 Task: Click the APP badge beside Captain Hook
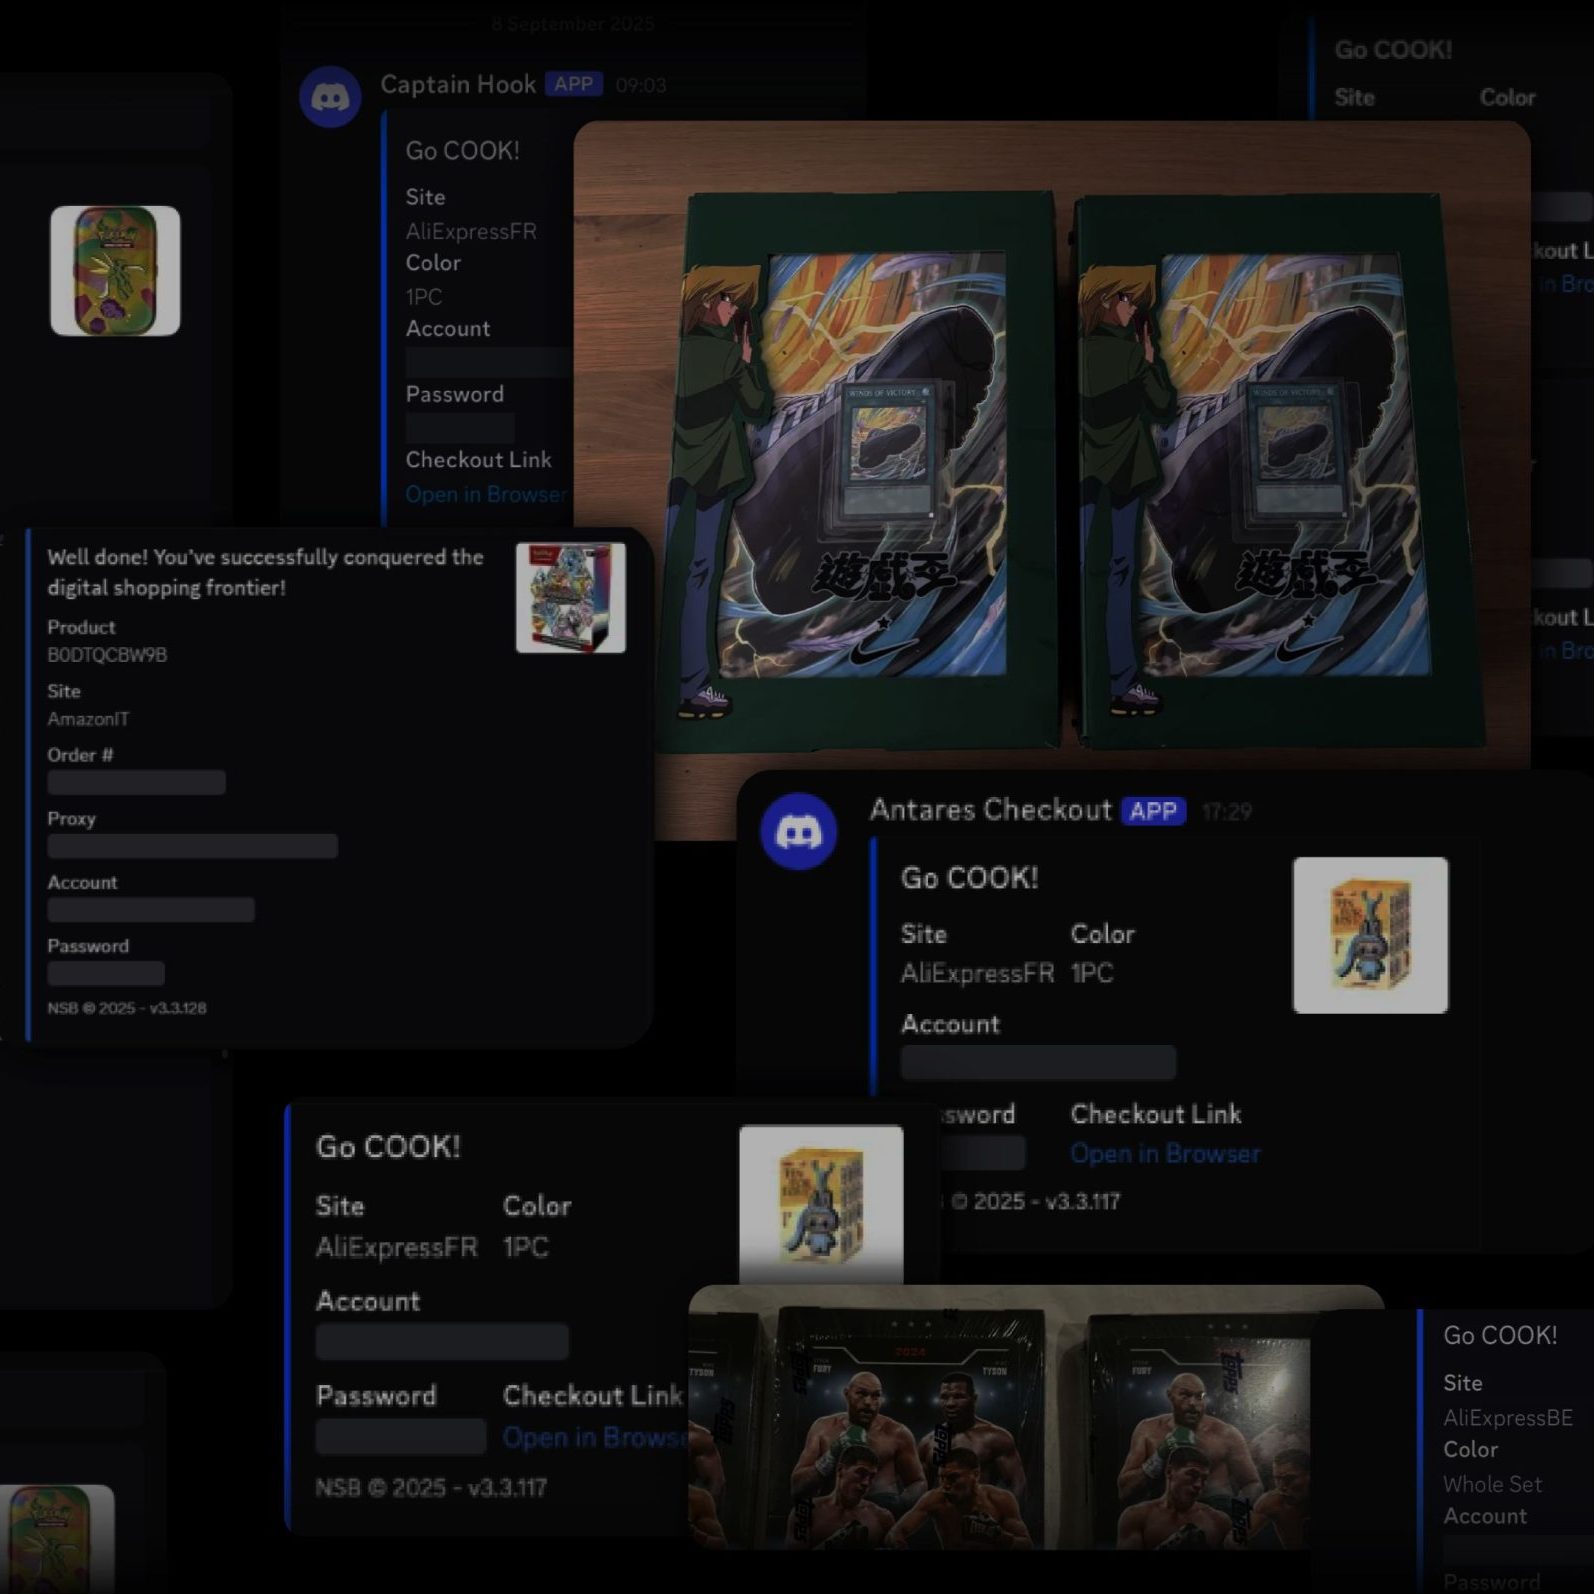click(574, 84)
